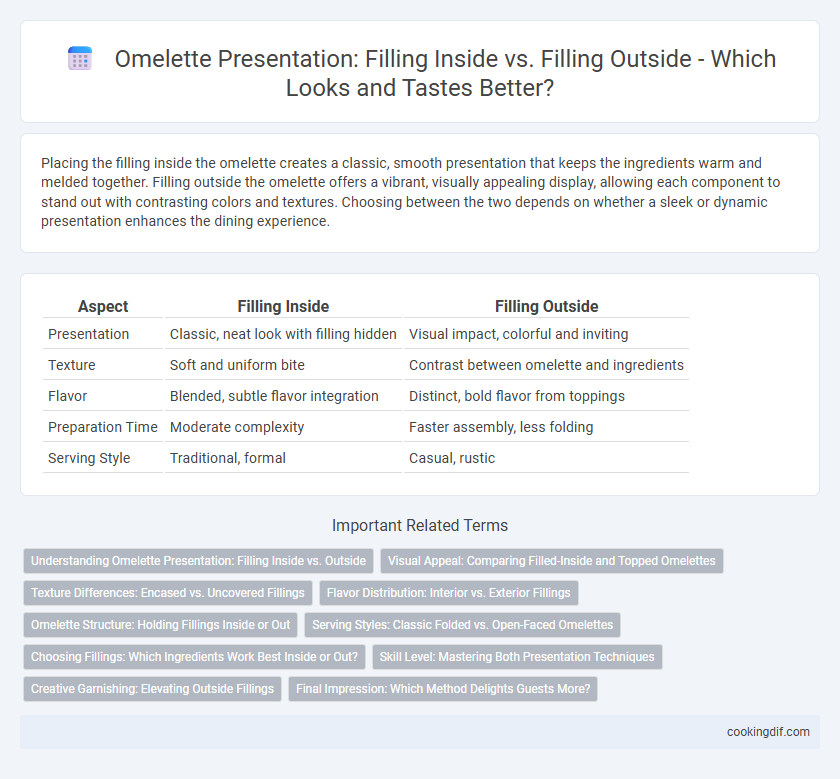Select the 'Preparation Time' row label
The width and height of the screenshot is (840, 779).
point(102,427)
